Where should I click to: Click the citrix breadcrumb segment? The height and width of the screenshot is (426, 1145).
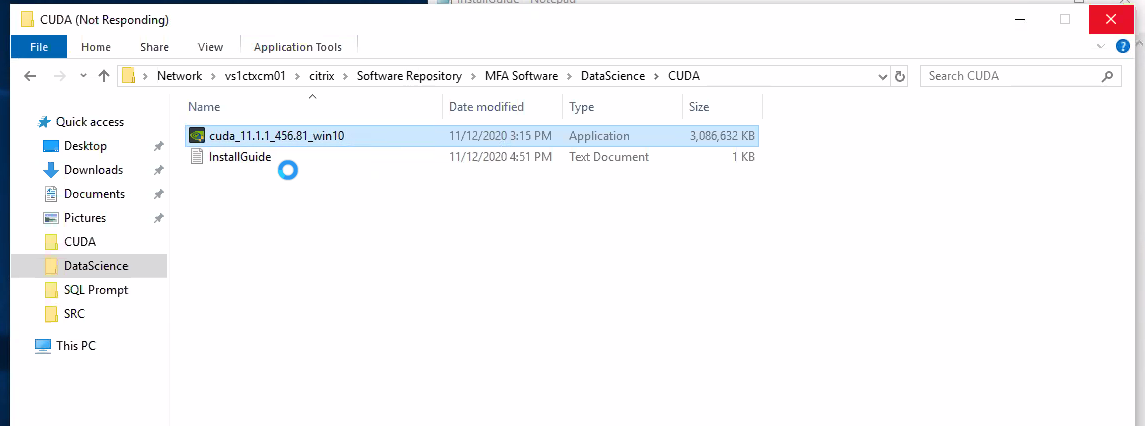pos(321,76)
